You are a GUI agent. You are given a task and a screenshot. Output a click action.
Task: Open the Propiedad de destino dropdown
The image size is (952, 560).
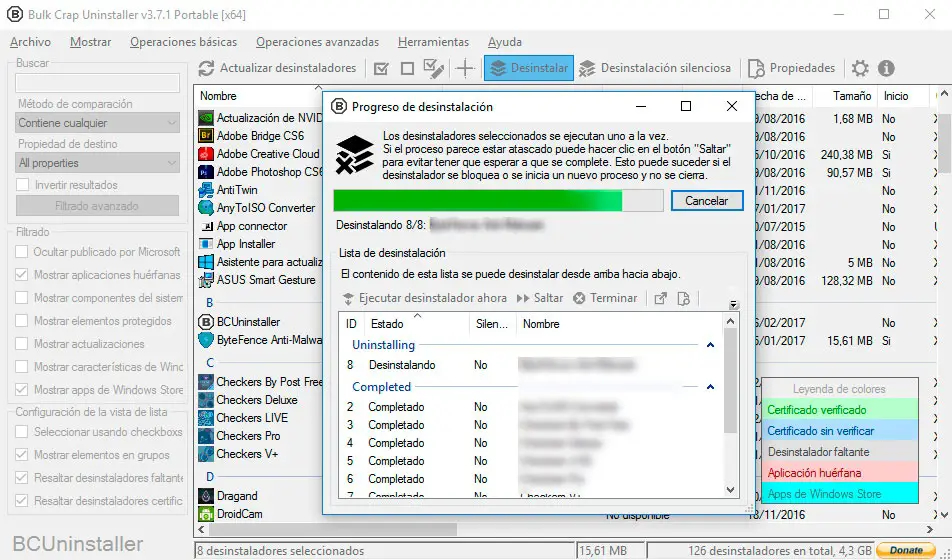click(x=98, y=163)
